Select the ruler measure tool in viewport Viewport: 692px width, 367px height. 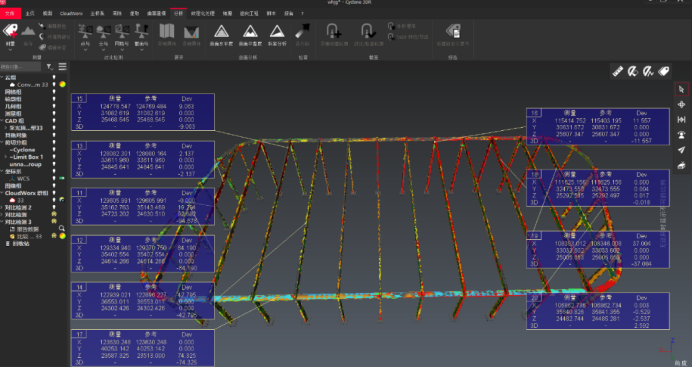pos(618,71)
